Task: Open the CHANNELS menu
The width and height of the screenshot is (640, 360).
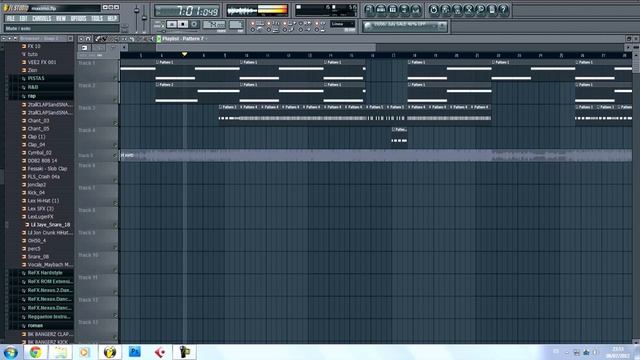Action: (42, 18)
